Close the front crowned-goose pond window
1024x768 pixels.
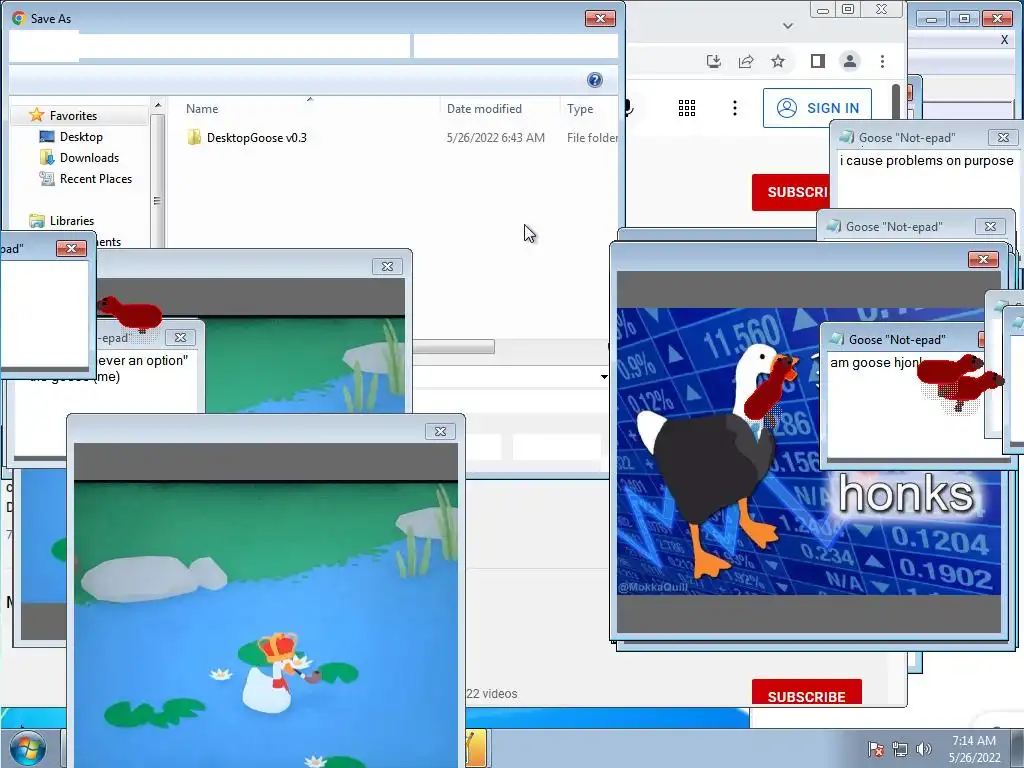[440, 432]
